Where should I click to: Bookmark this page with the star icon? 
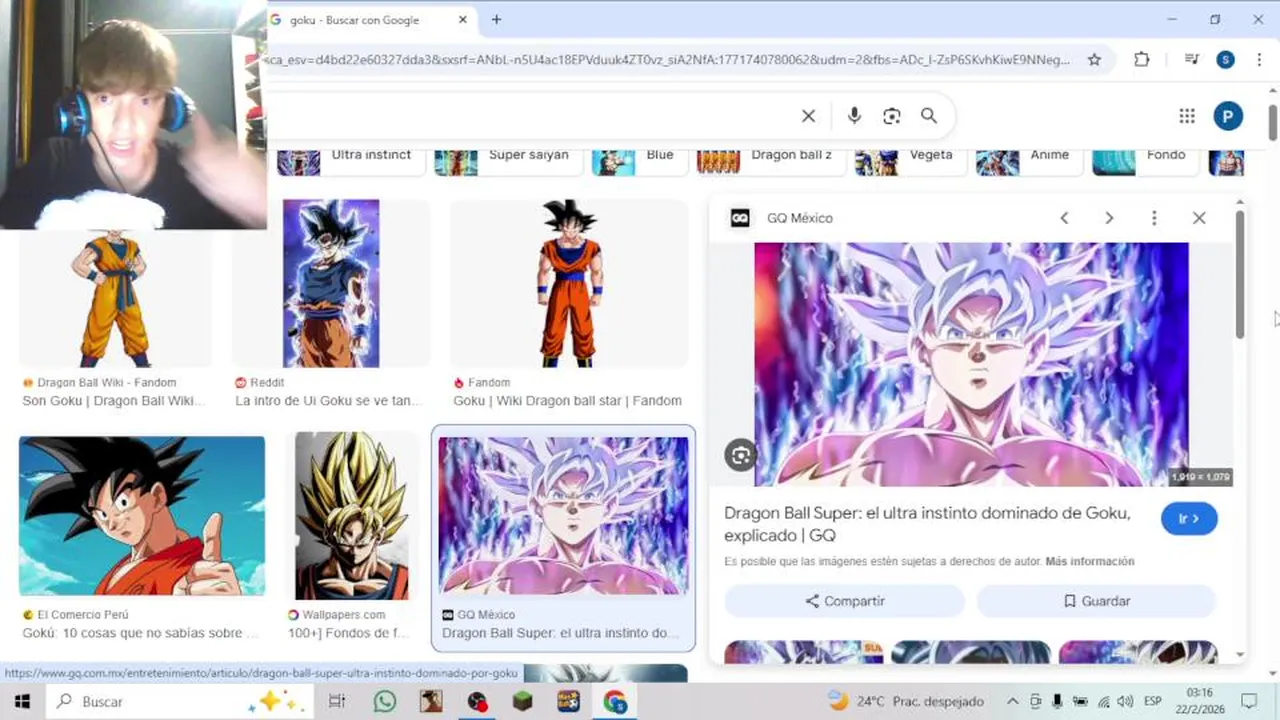click(1094, 60)
